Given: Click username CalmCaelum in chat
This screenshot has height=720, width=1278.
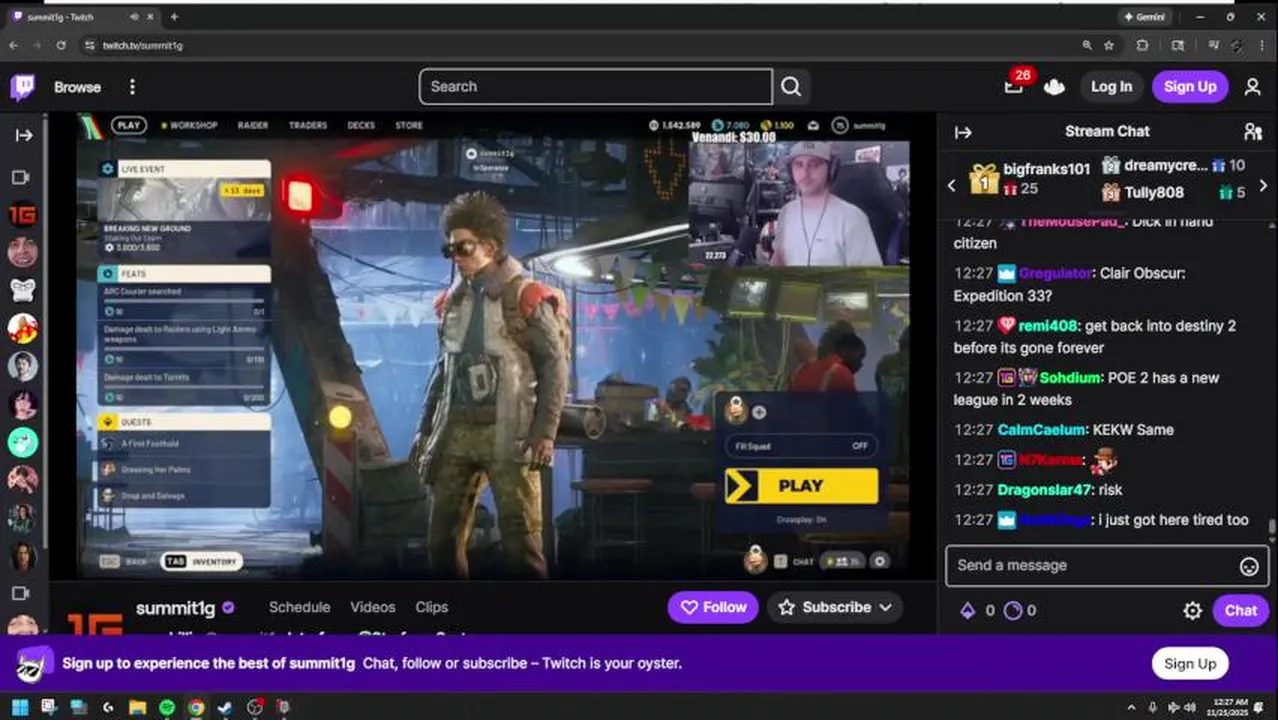Looking at the screenshot, I should [1041, 430].
